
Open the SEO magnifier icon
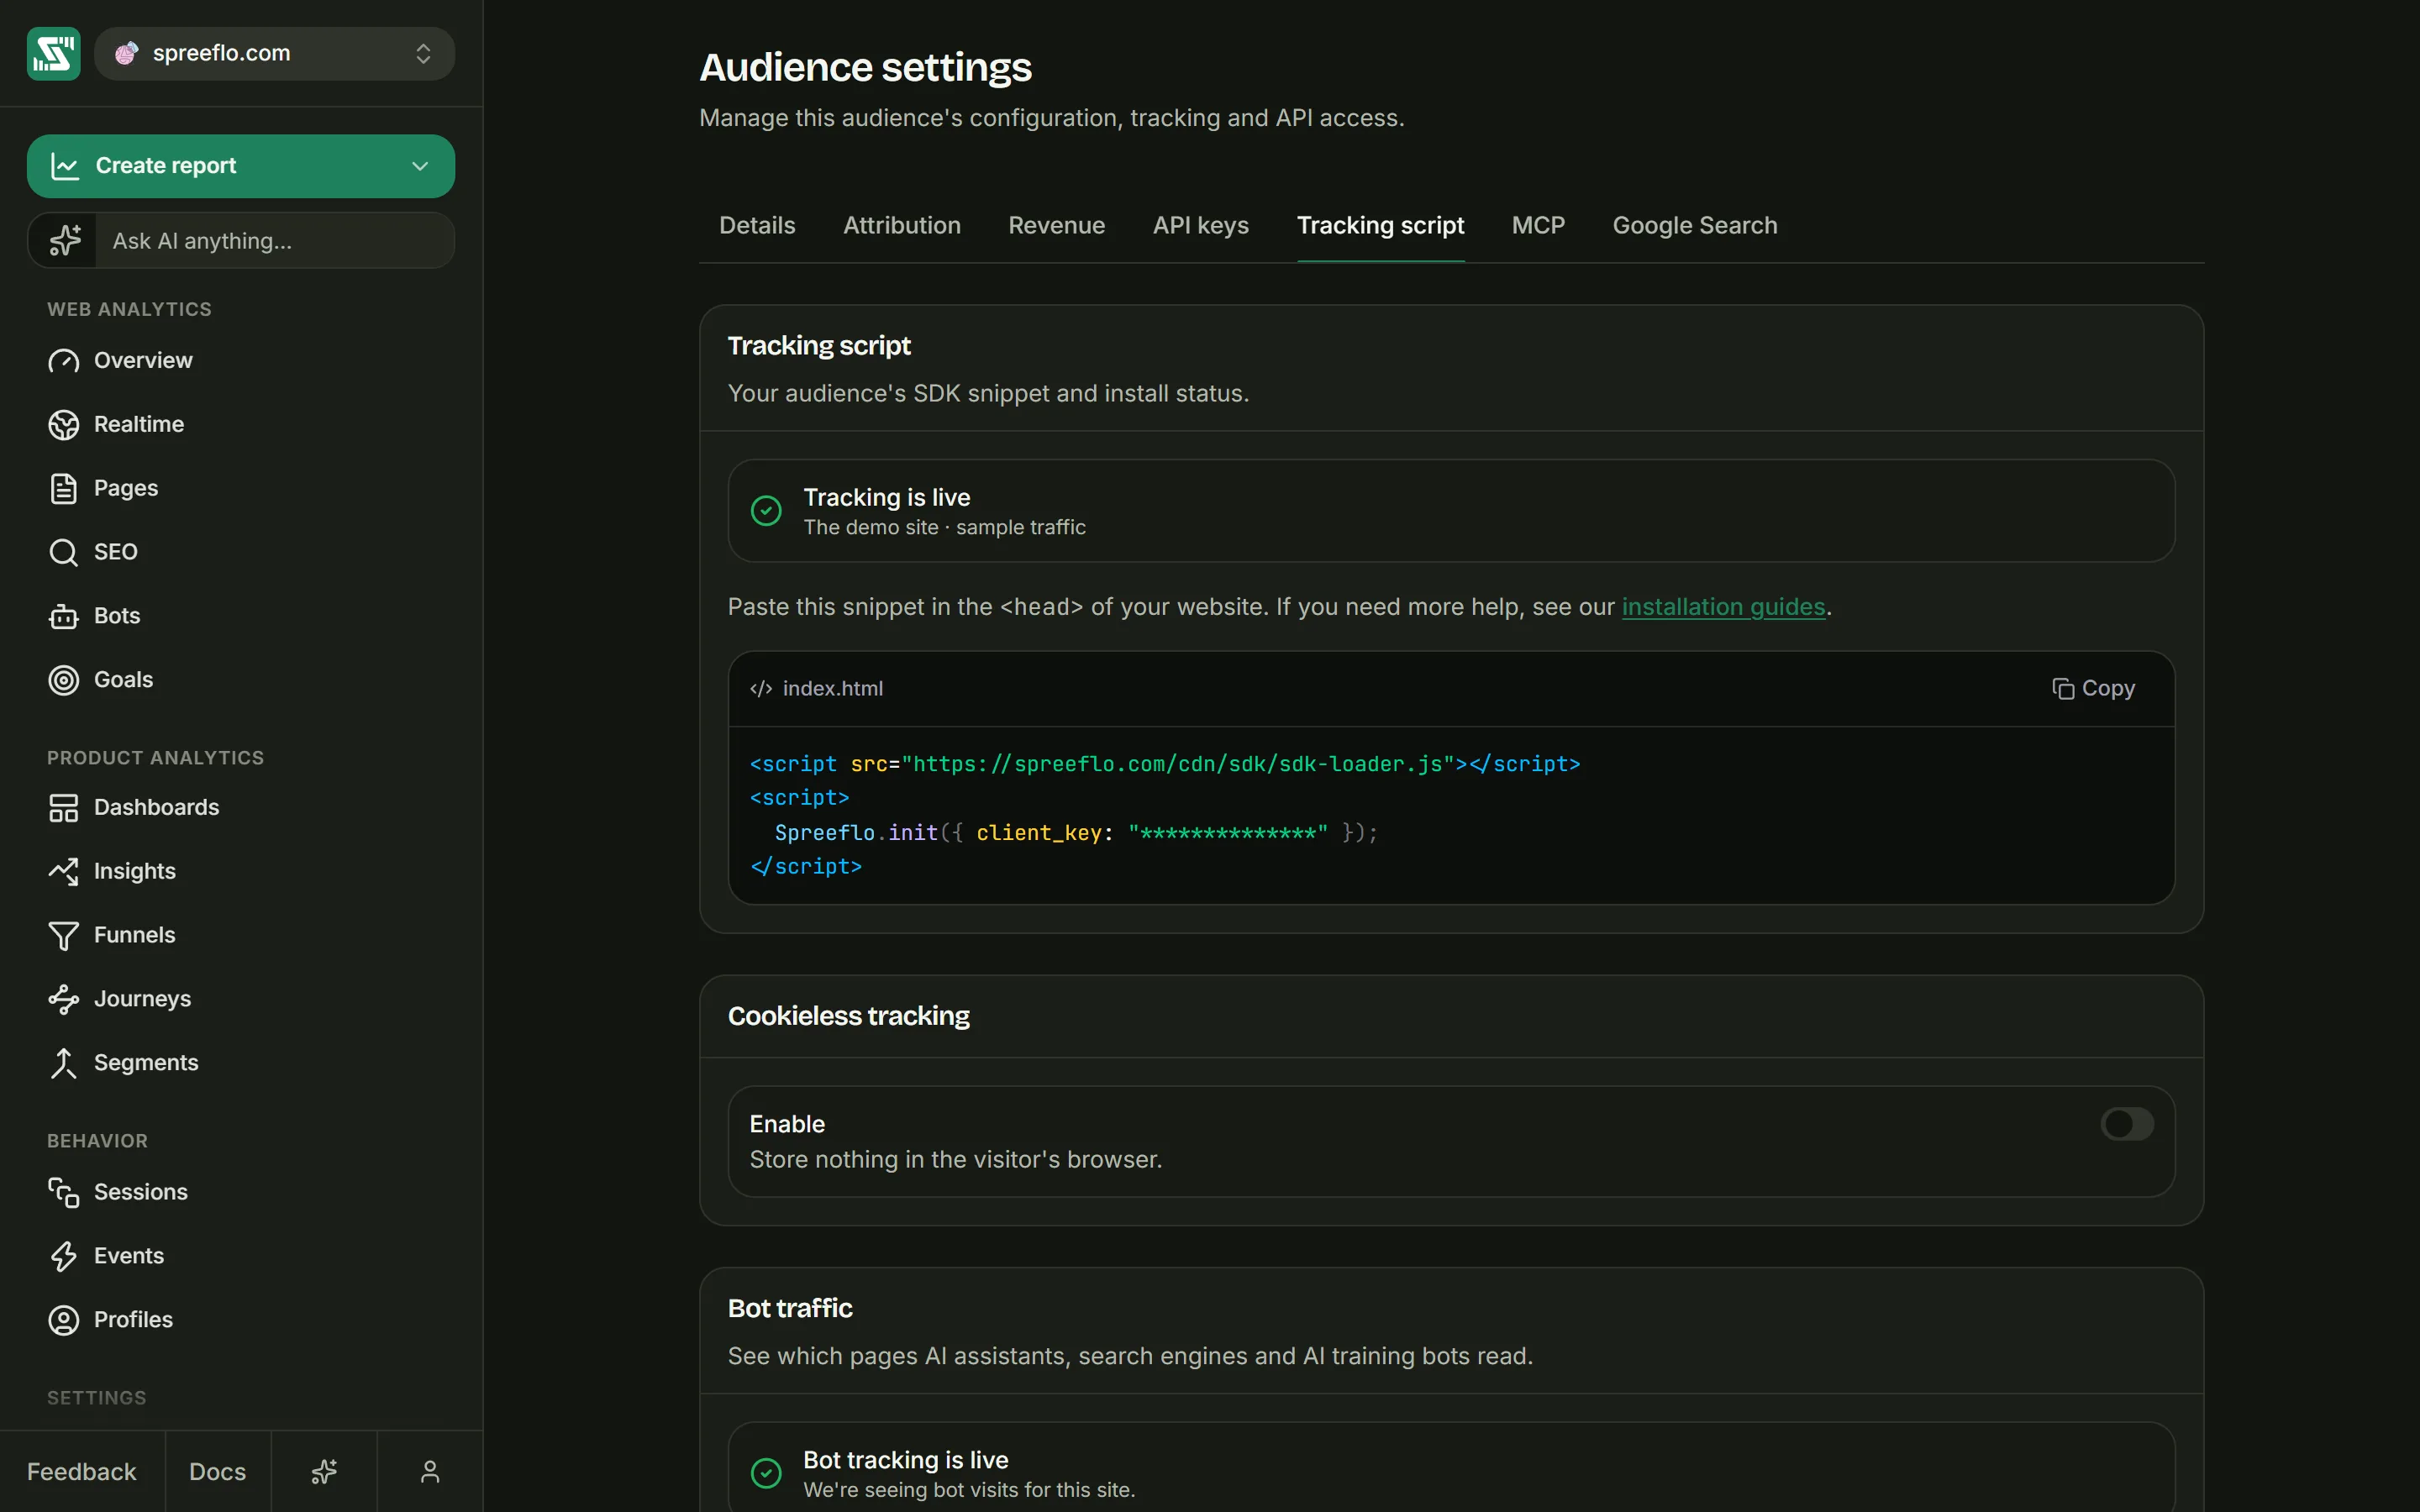pos(63,552)
